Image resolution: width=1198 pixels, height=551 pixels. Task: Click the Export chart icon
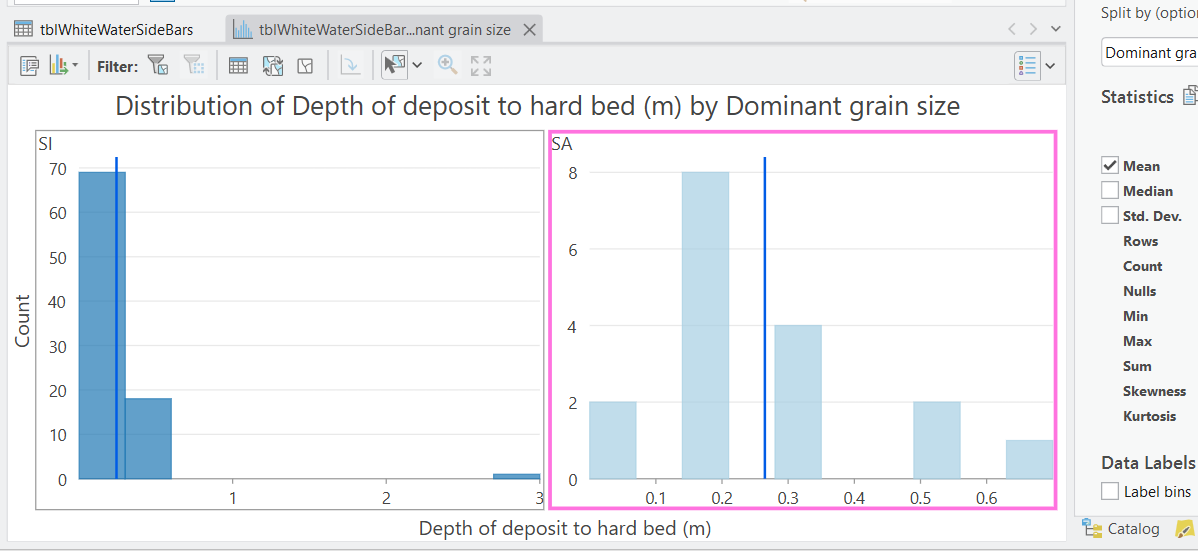pos(58,66)
